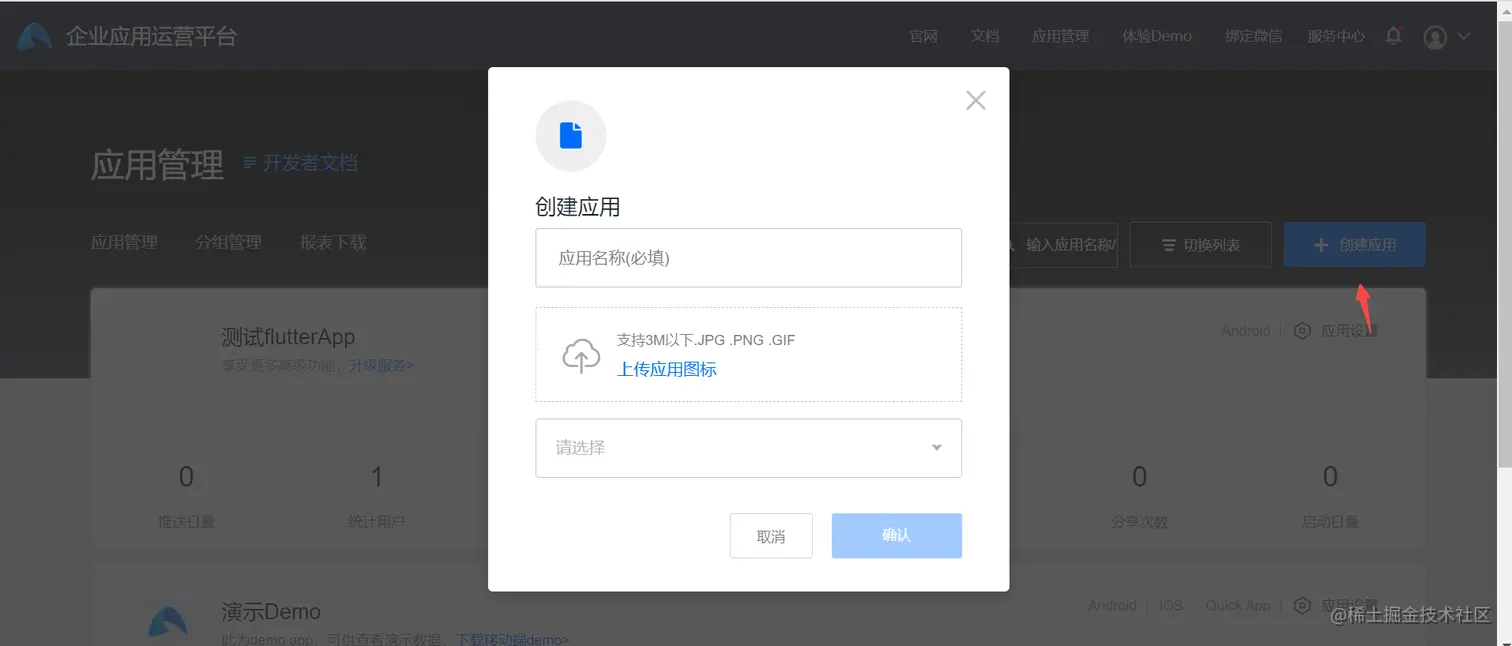Screen dimensions: 1512x646
Task: Open the user avatar menu
Action: [x=1435, y=37]
